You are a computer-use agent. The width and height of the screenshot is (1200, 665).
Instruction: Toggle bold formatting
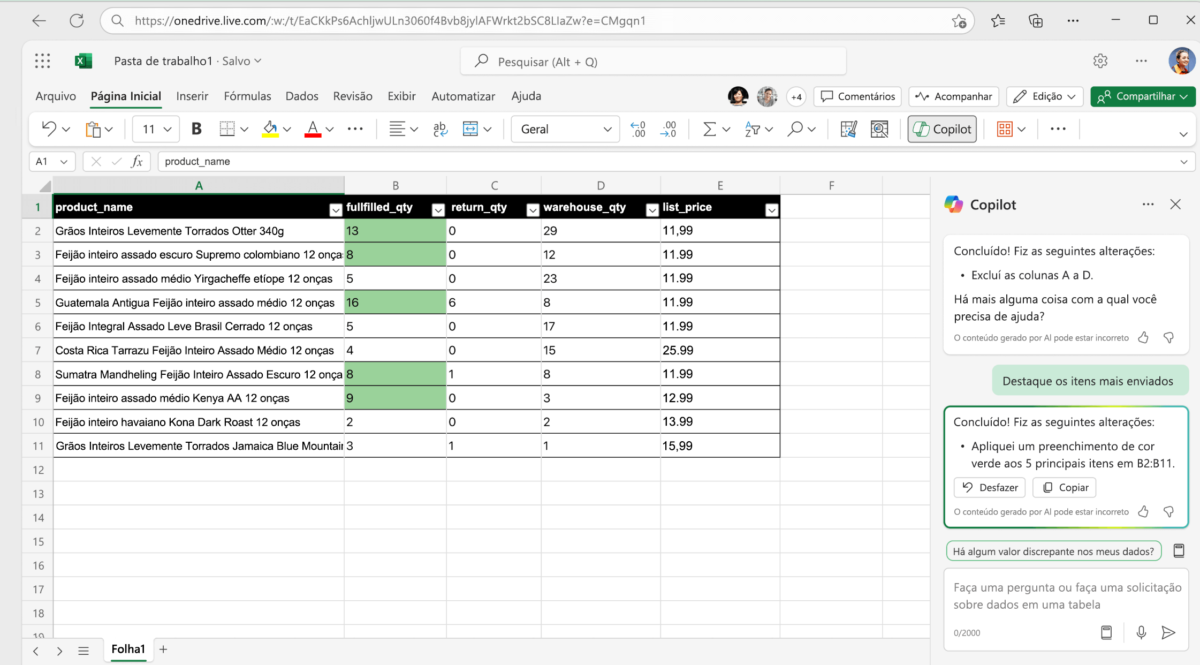click(196, 128)
